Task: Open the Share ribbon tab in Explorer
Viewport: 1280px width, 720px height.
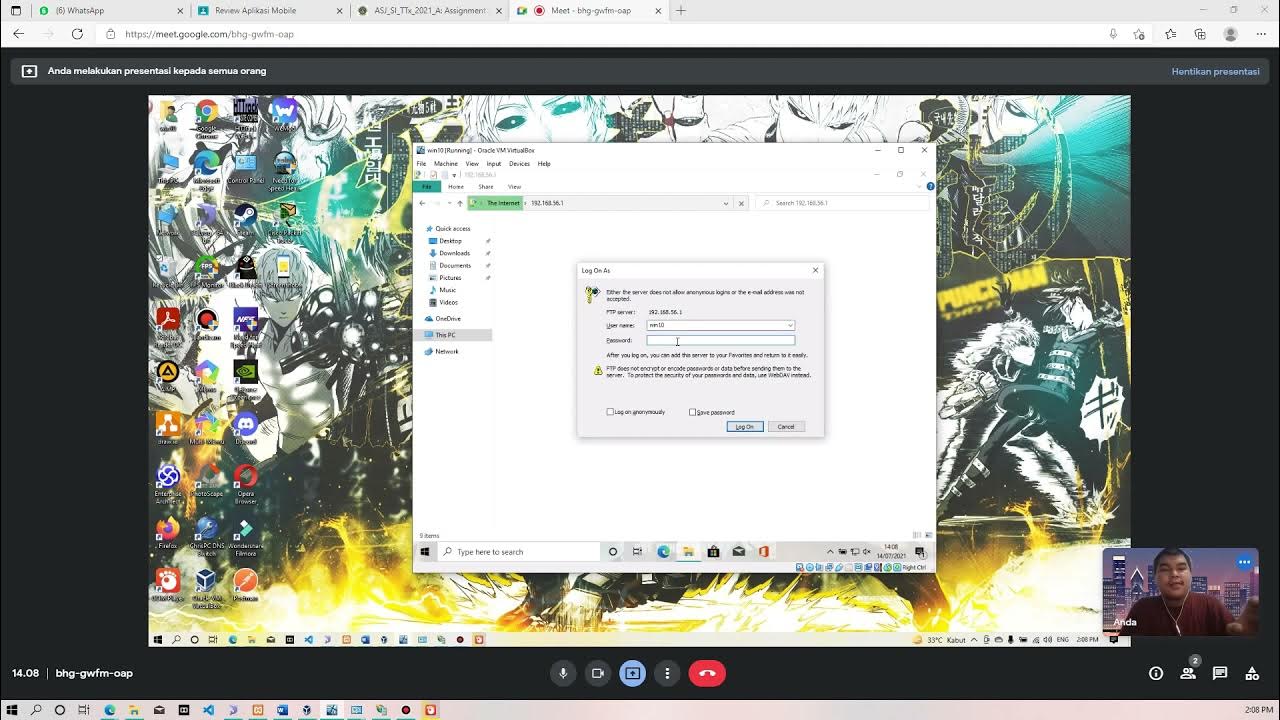Action: (486, 186)
